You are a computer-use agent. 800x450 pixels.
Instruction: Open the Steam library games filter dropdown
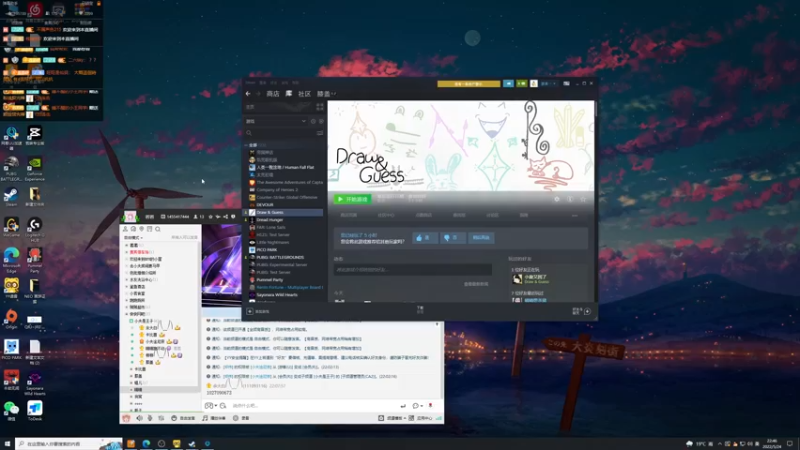coord(276,121)
